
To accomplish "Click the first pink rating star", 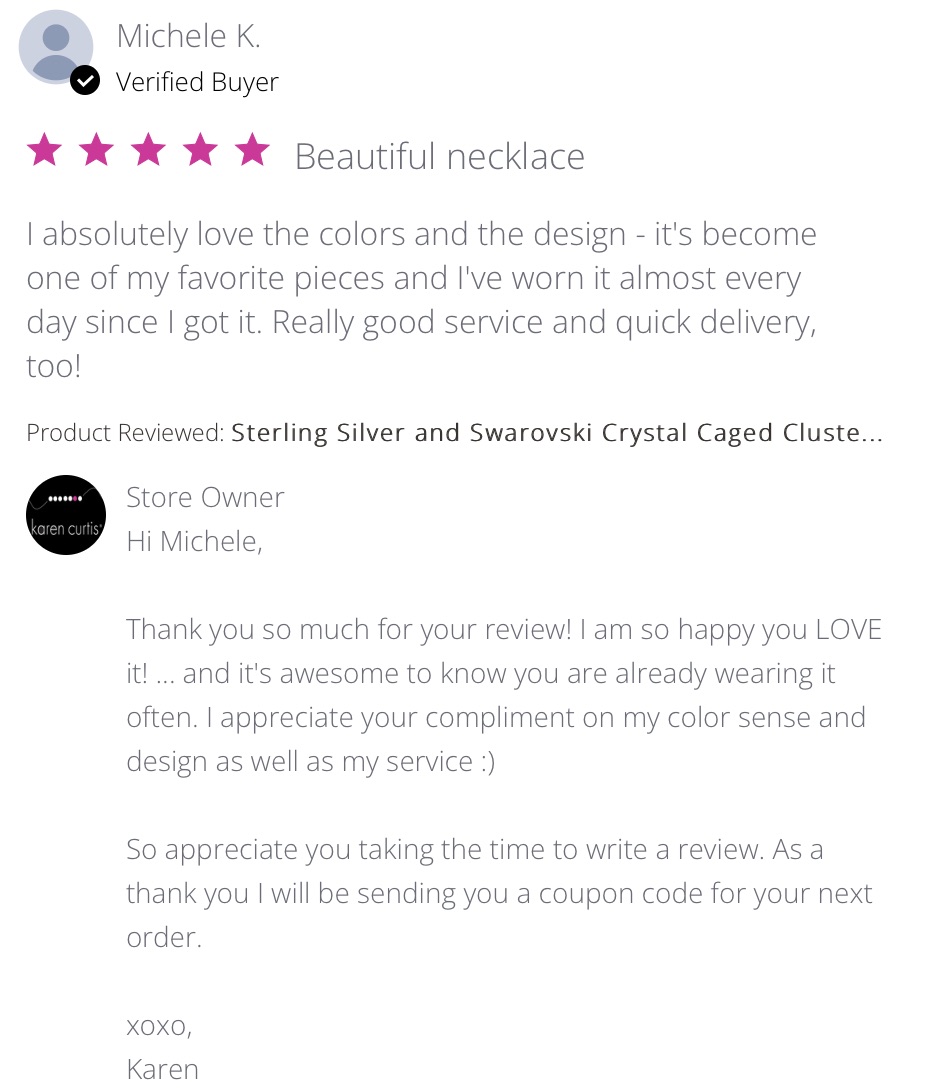I will (44, 150).
